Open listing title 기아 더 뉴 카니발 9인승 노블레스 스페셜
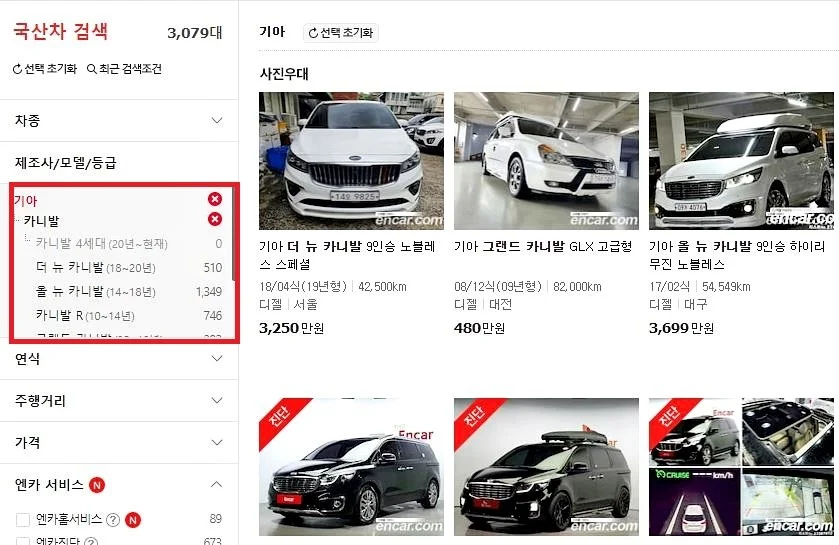The image size is (839, 545). click(x=347, y=255)
